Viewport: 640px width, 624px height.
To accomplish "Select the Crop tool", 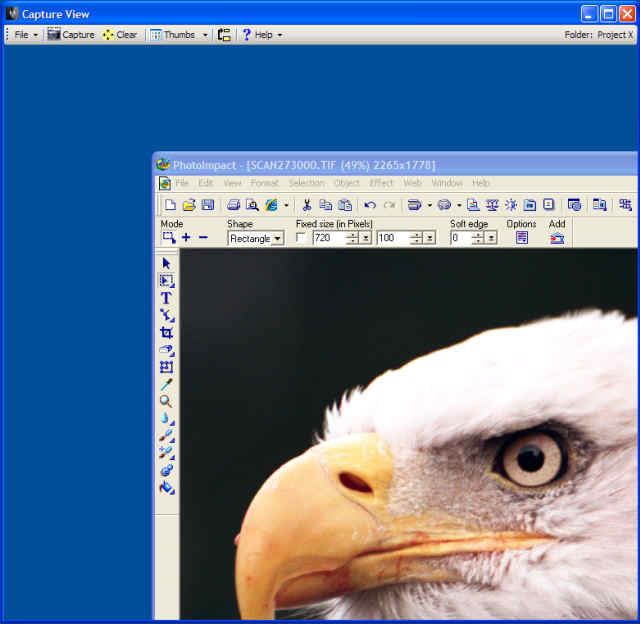I will [166, 333].
